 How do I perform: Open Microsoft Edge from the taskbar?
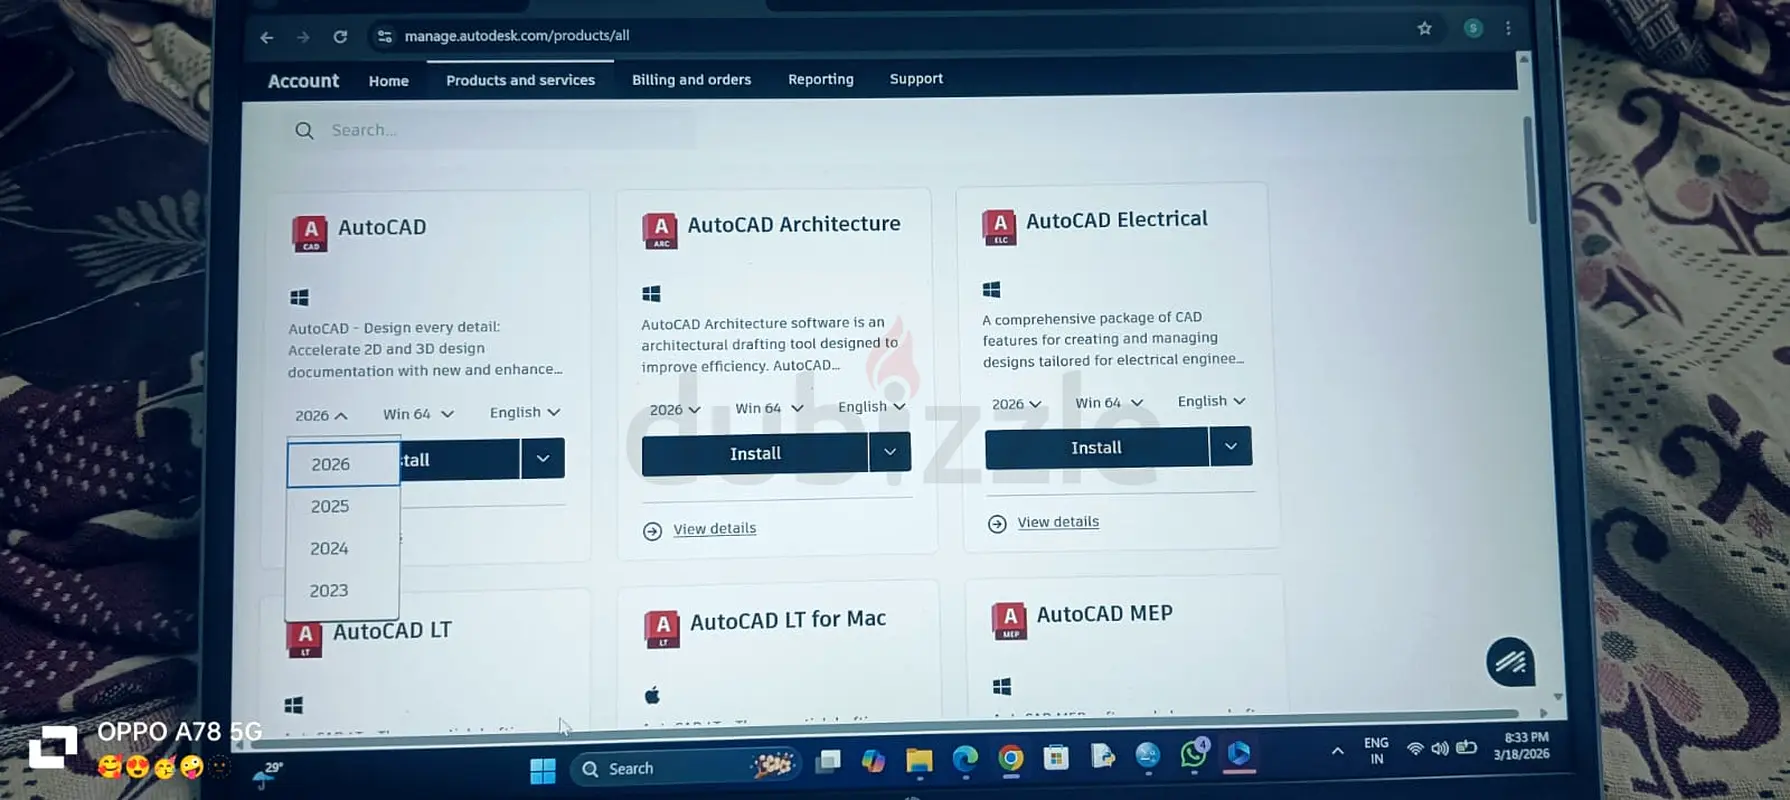pyautogui.click(x=965, y=760)
